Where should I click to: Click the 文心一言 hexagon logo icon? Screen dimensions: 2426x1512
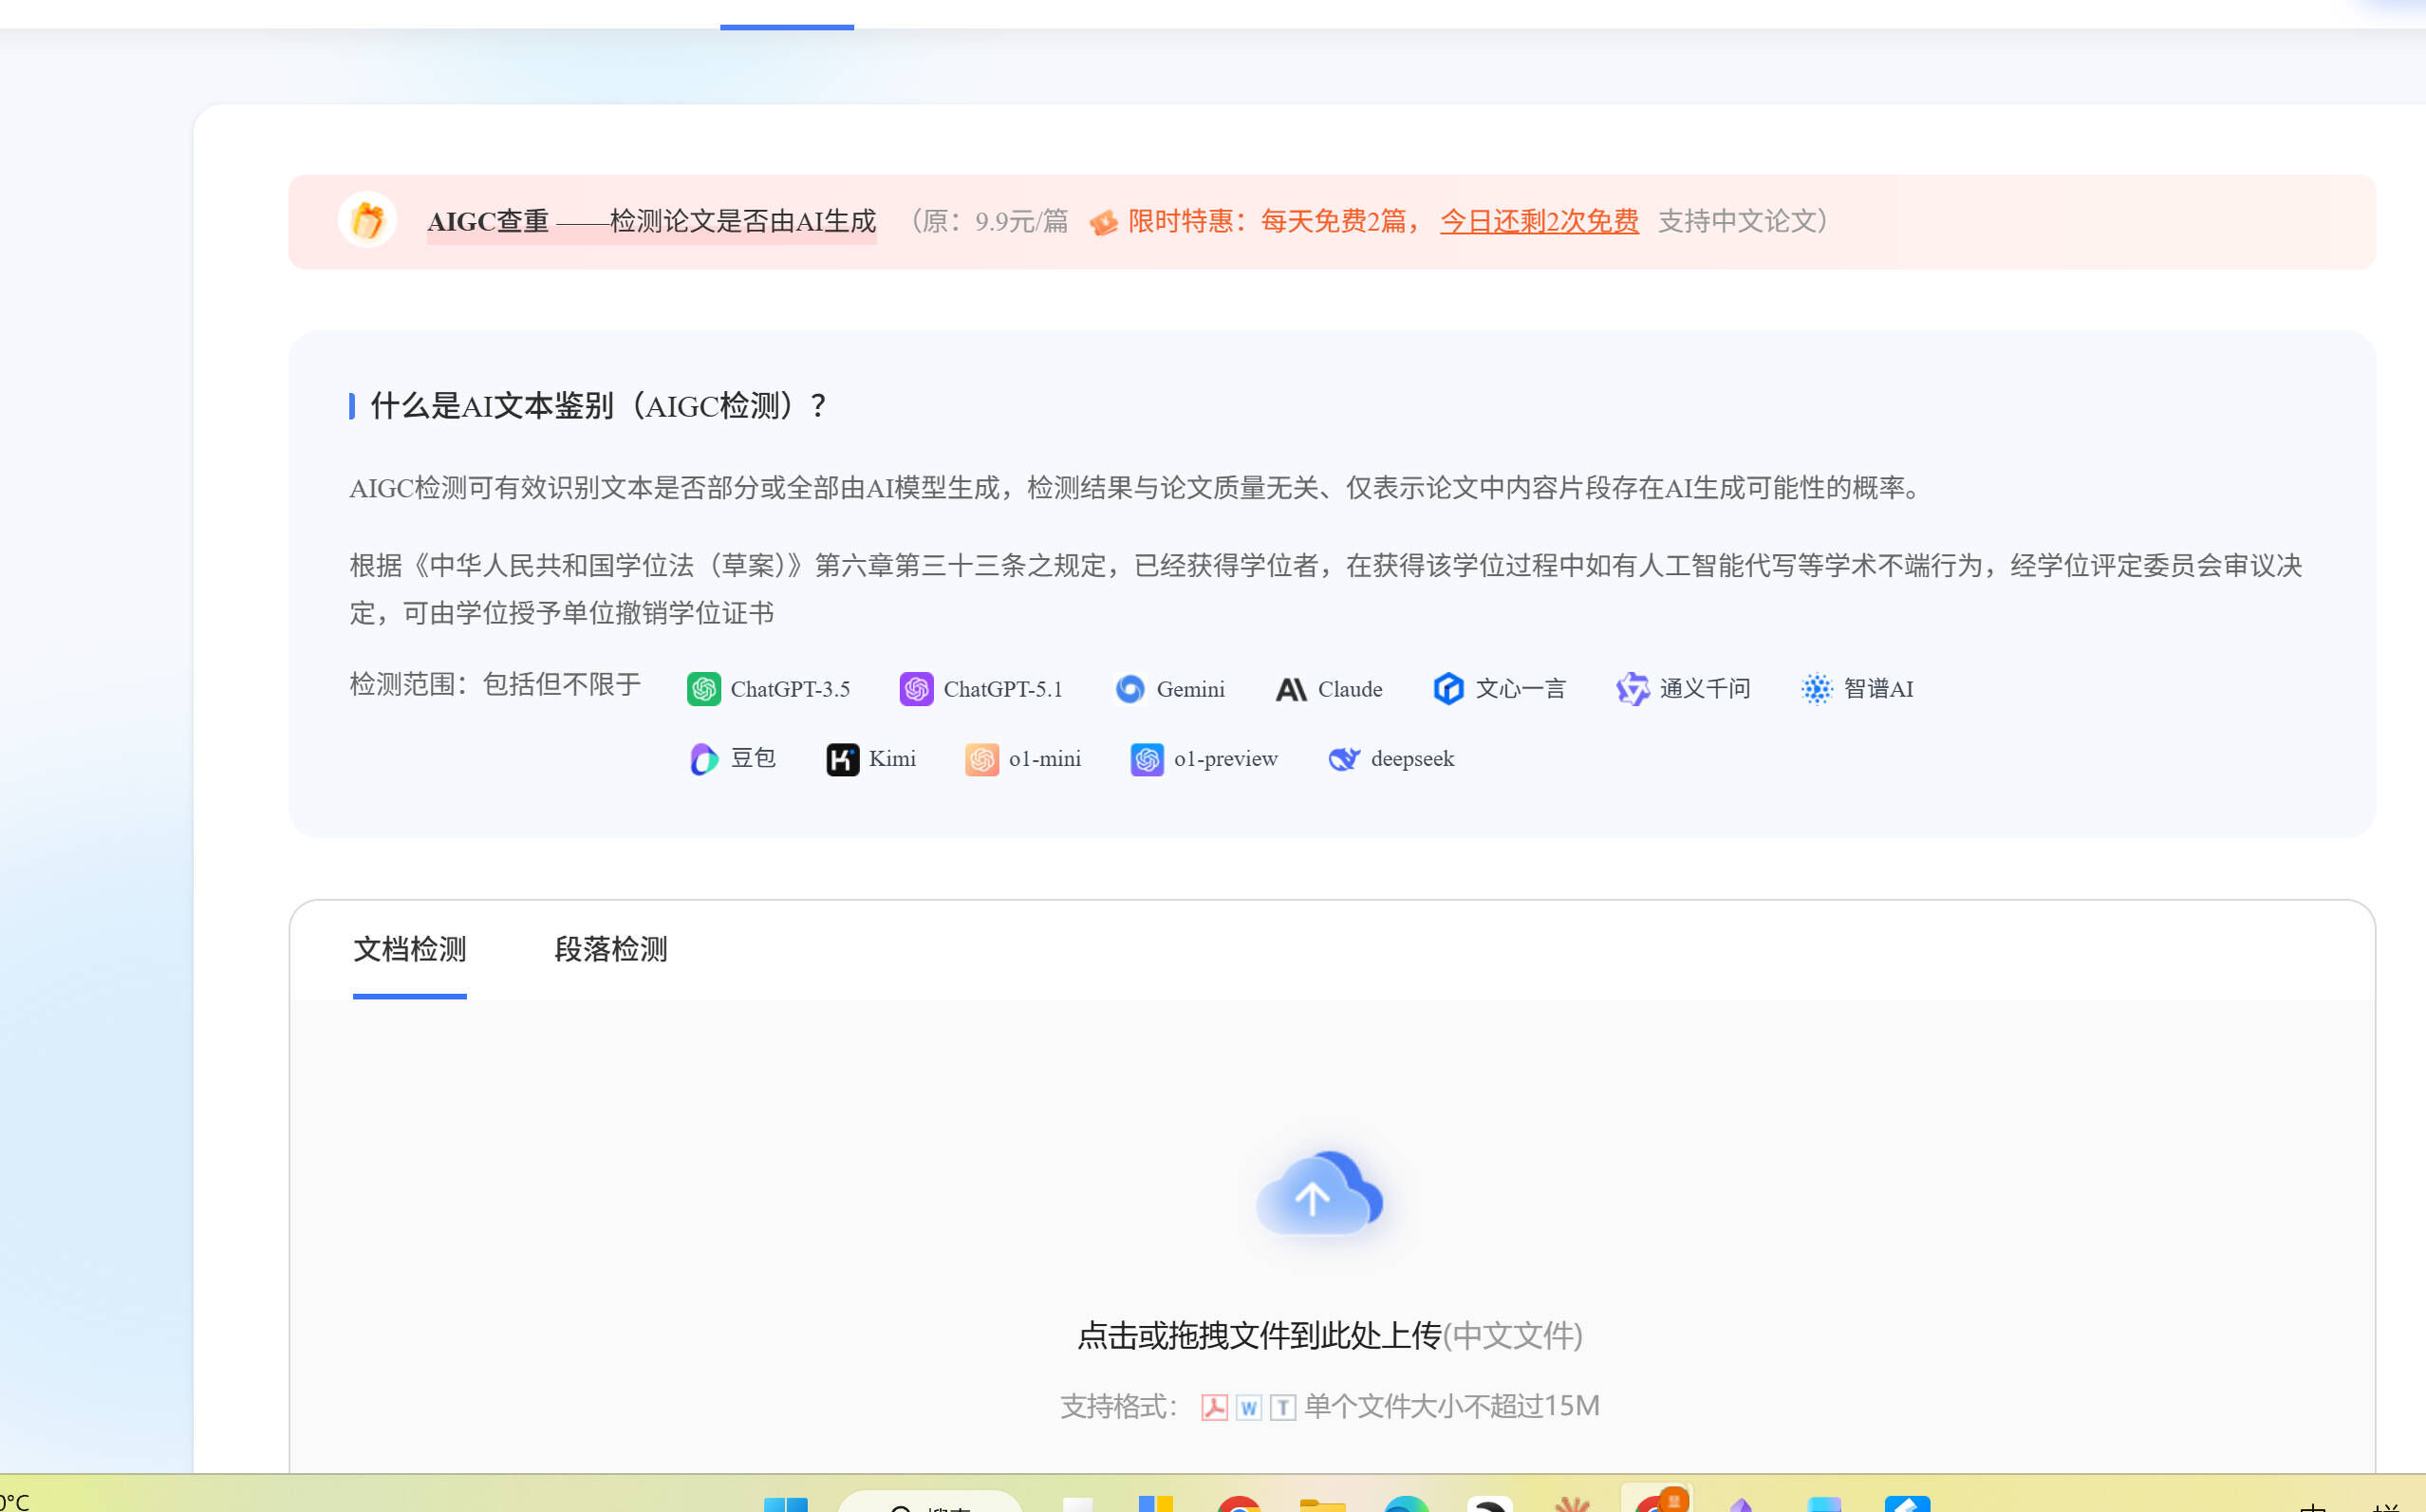pyautogui.click(x=1448, y=689)
